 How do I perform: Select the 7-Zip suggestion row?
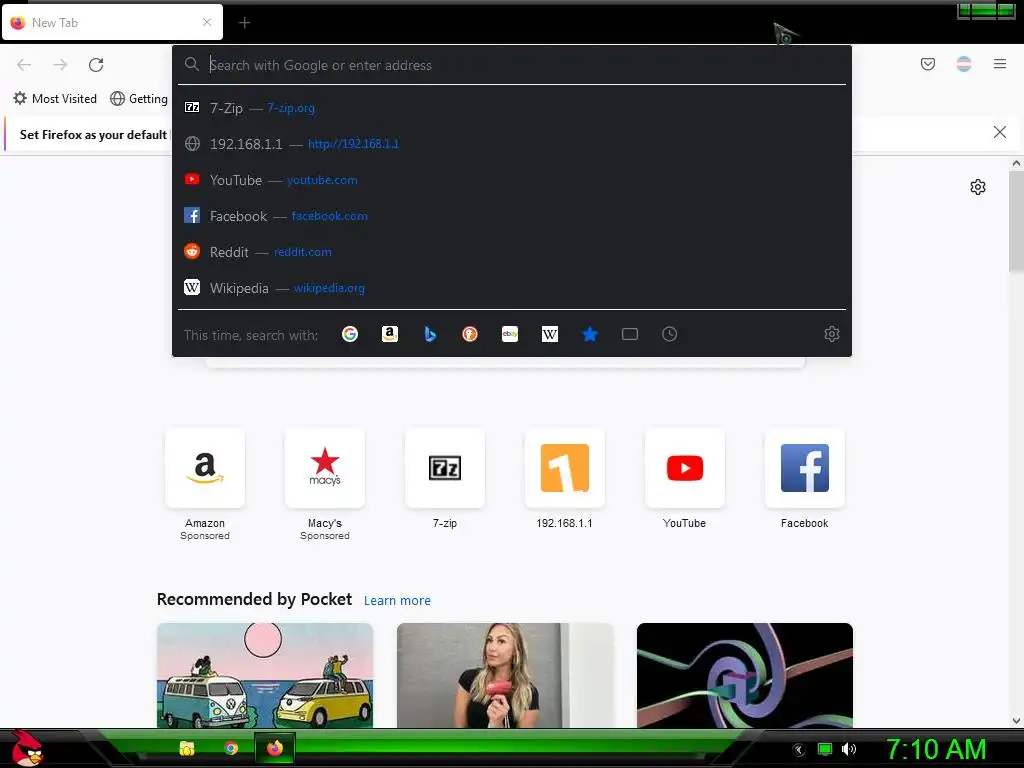coord(512,108)
